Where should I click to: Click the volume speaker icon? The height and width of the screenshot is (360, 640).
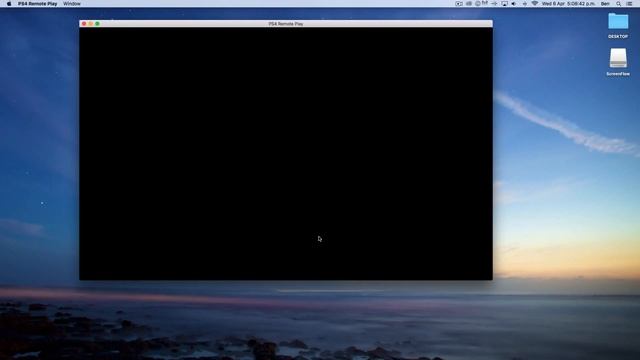(514, 4)
